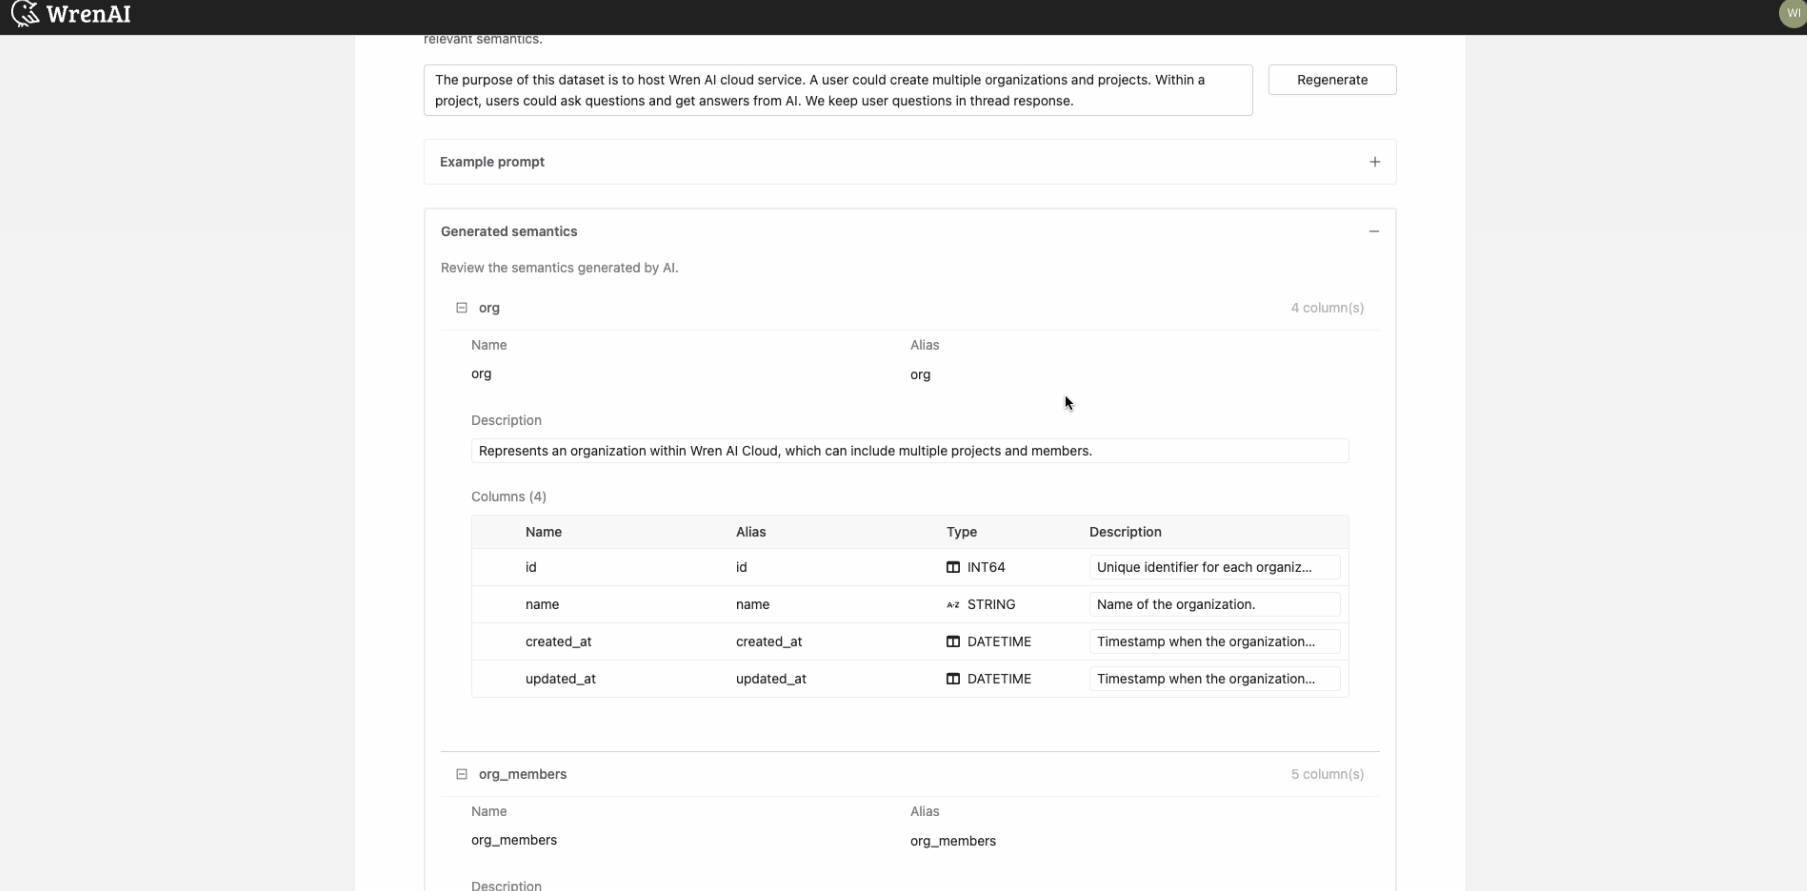Click the Alias column header in table

pyautogui.click(x=751, y=532)
